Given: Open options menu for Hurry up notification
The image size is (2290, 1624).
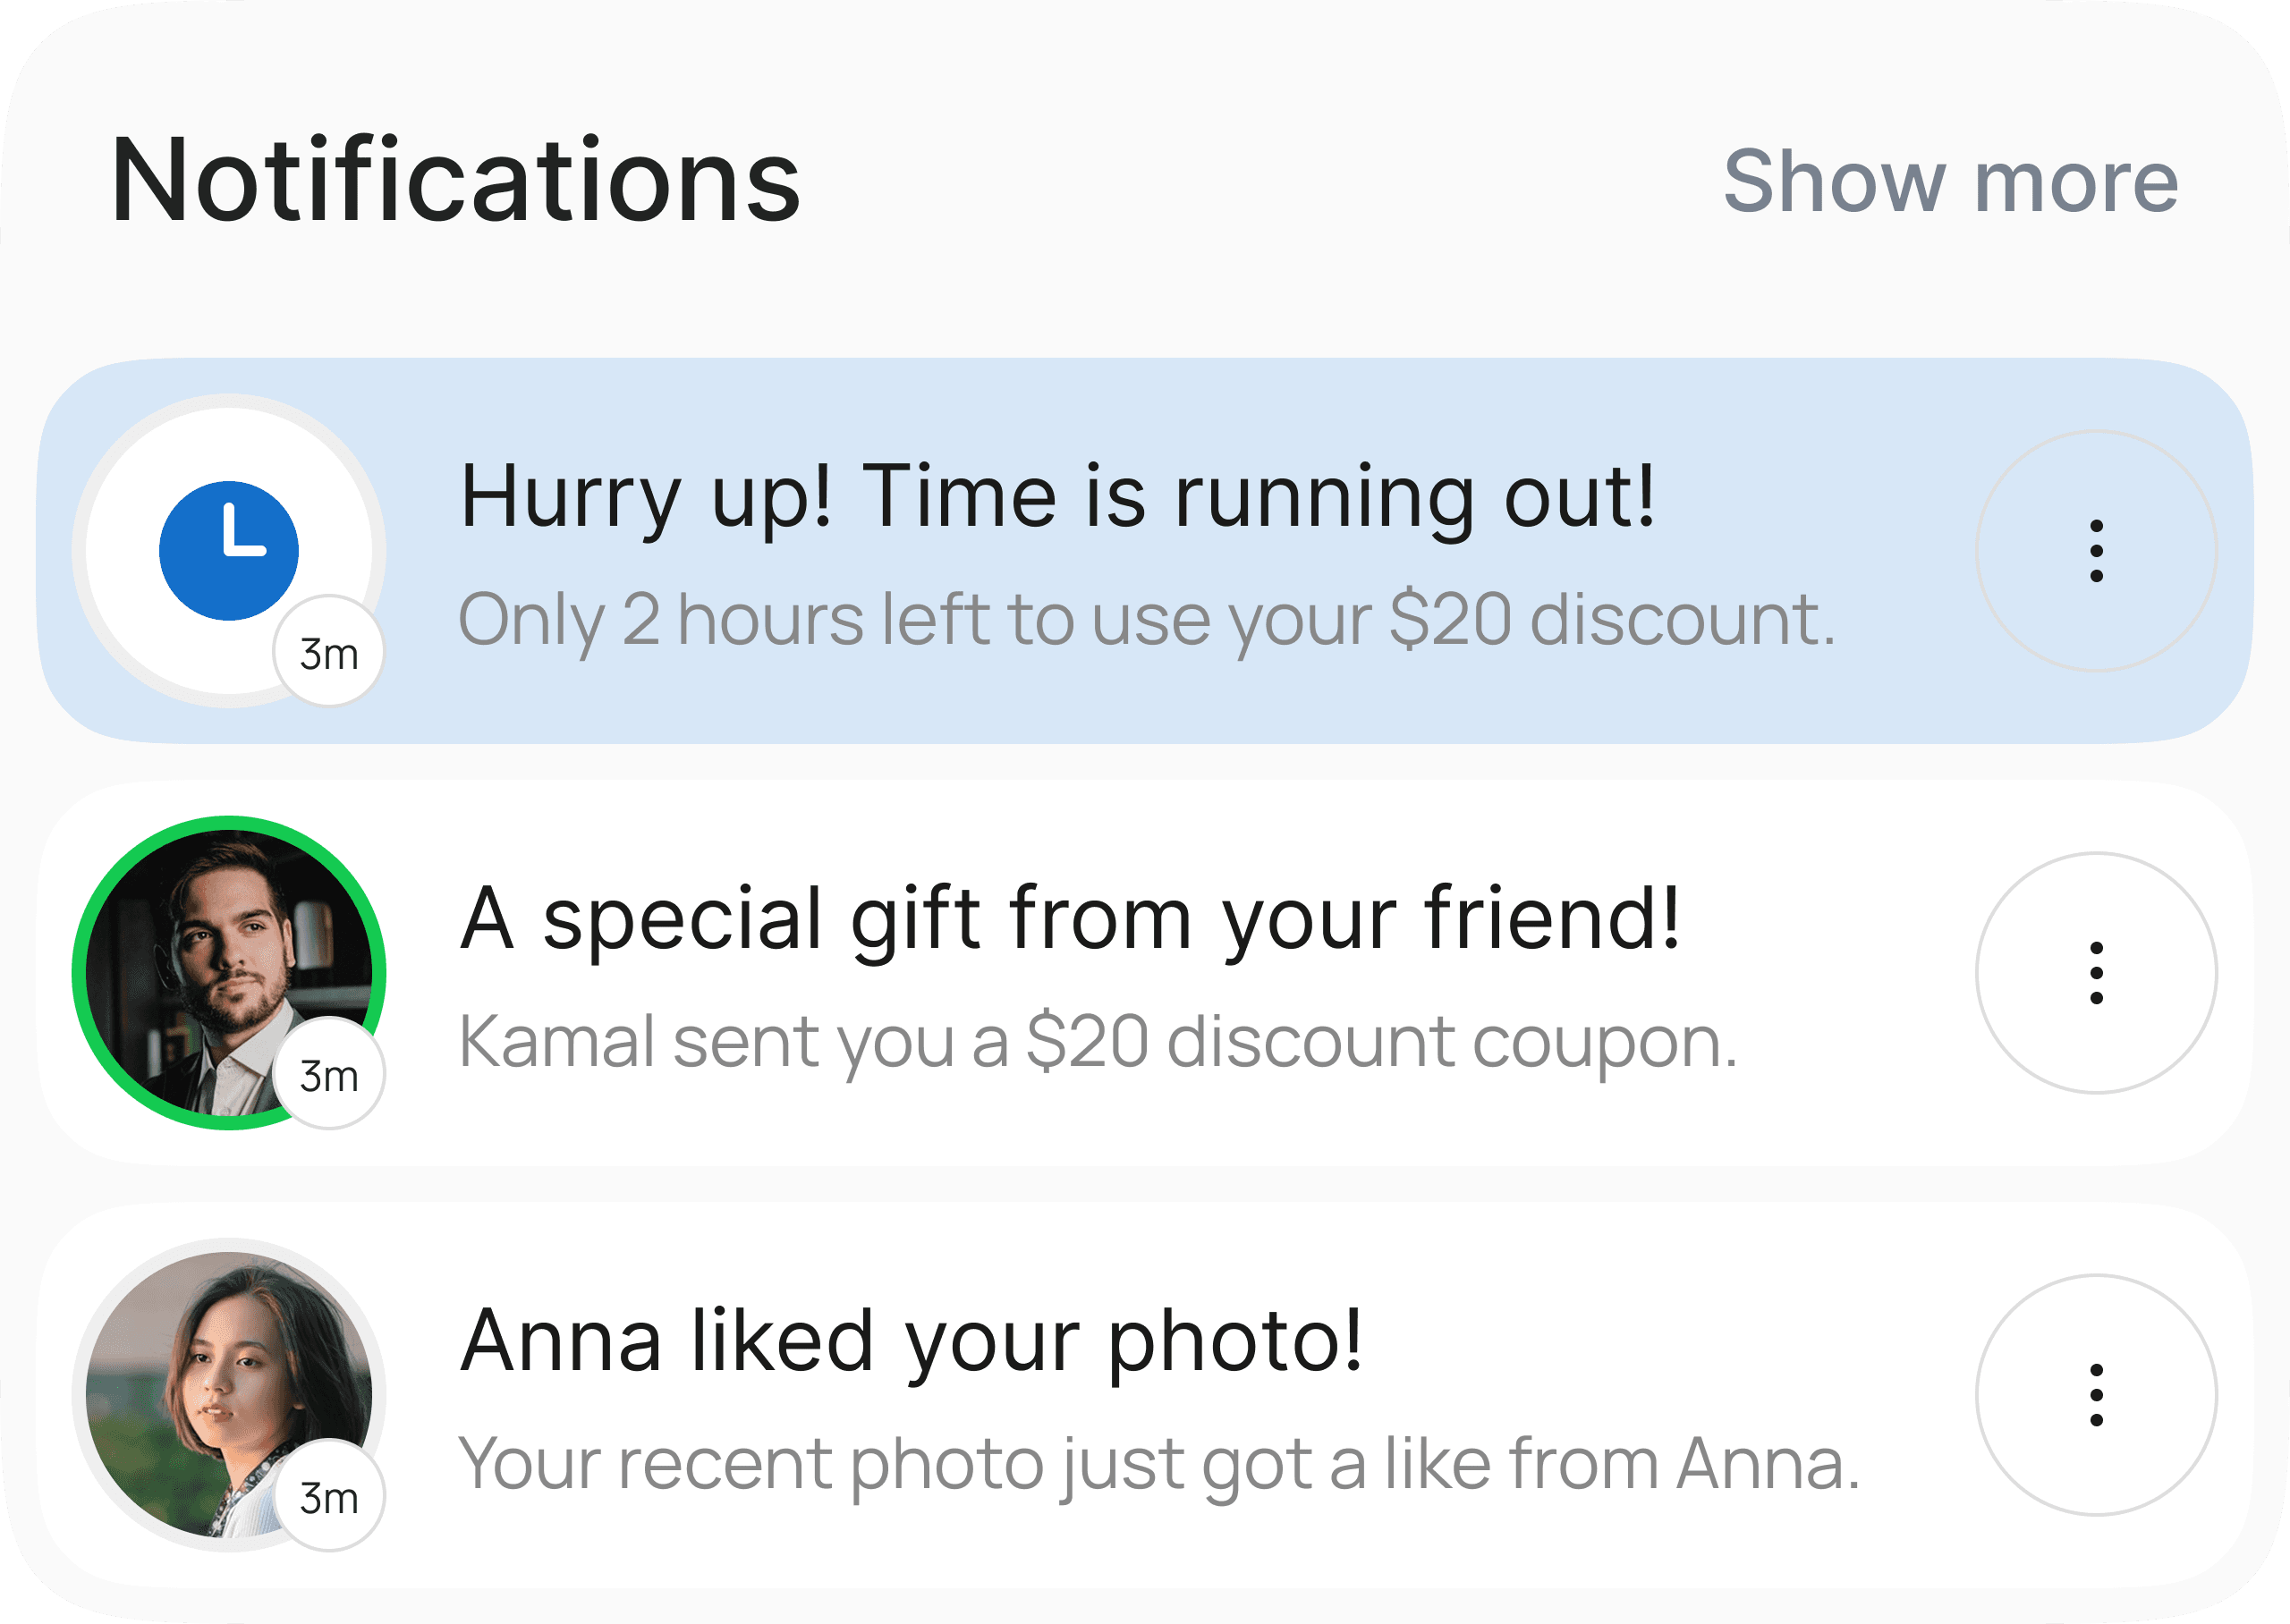Looking at the screenshot, I should click(2096, 550).
